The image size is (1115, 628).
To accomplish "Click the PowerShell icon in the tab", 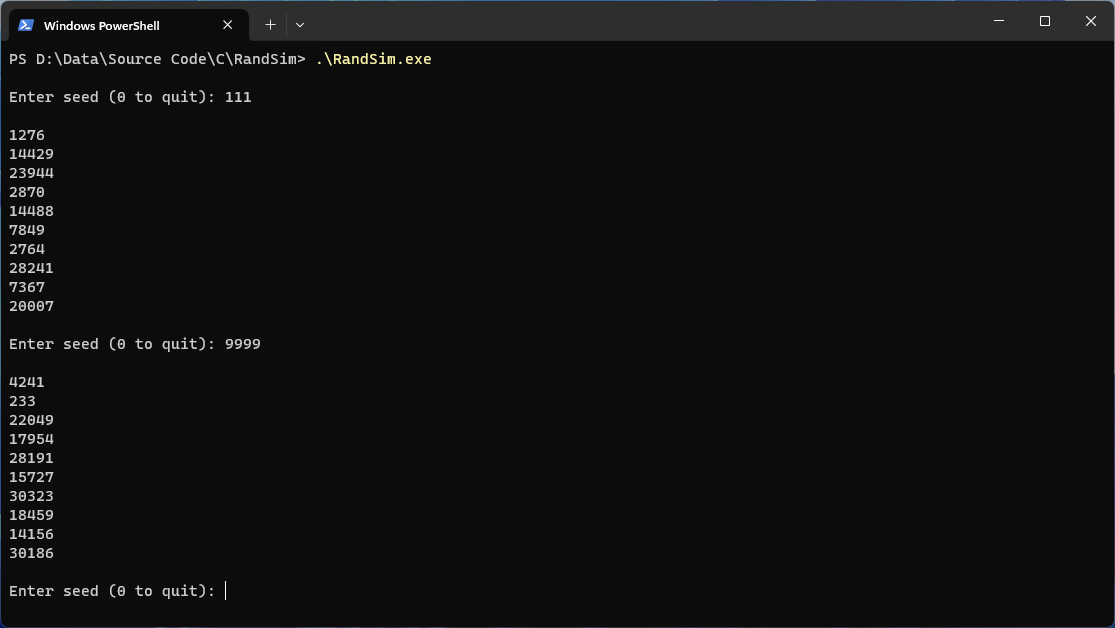I will pyautogui.click(x=26, y=25).
